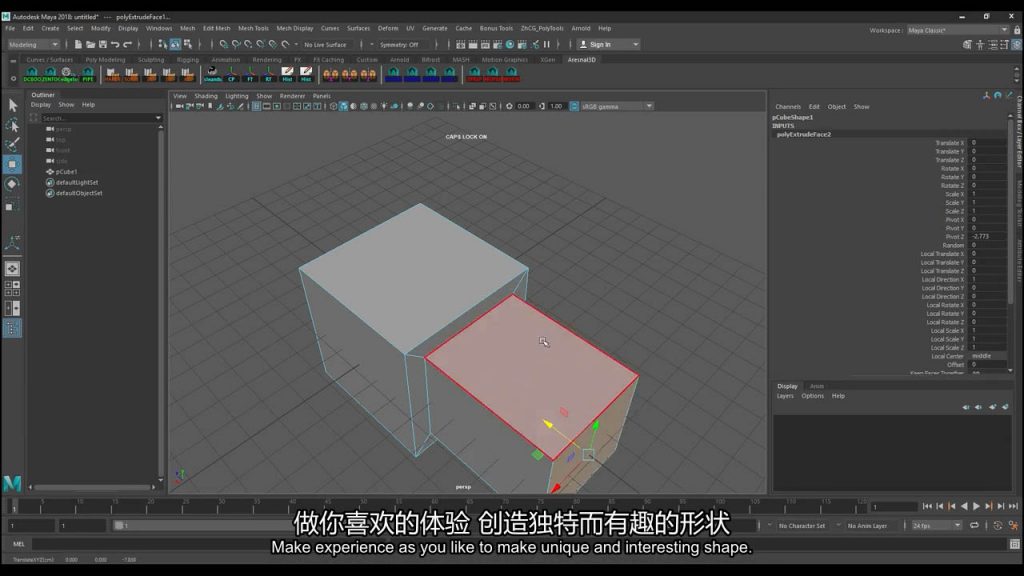Viewport: 1024px width, 576px height.
Task: Open the 24 fps frame rate dropdown
Action: (x=936, y=526)
